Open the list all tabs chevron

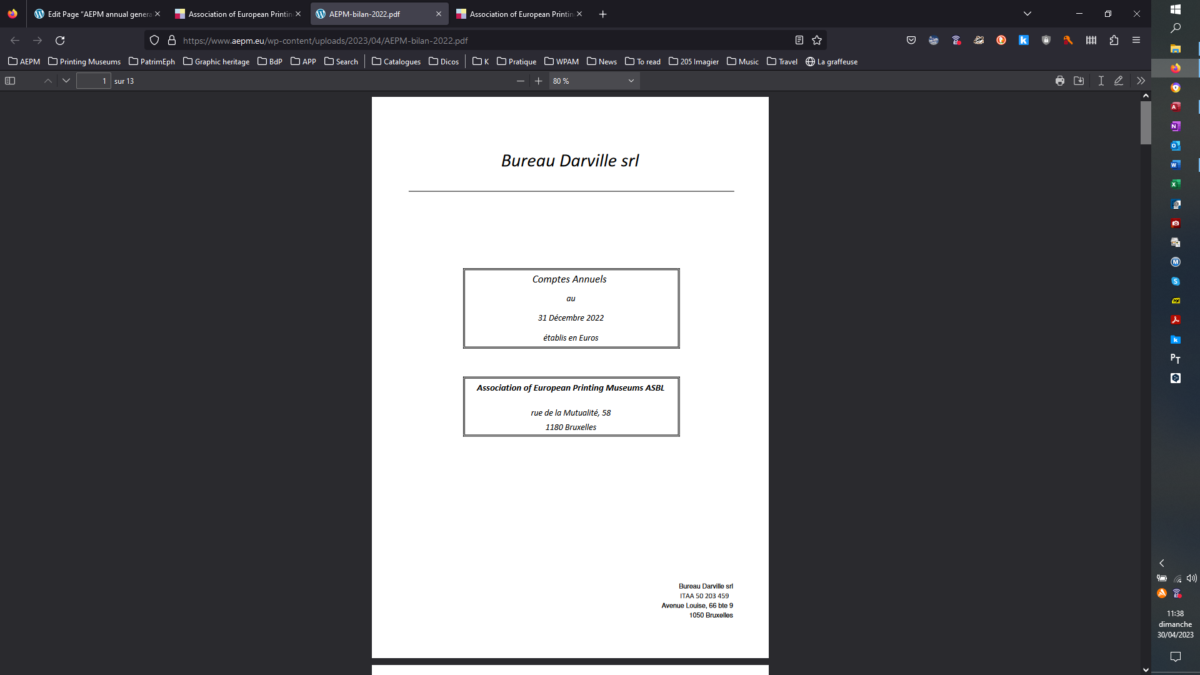[x=1028, y=14]
